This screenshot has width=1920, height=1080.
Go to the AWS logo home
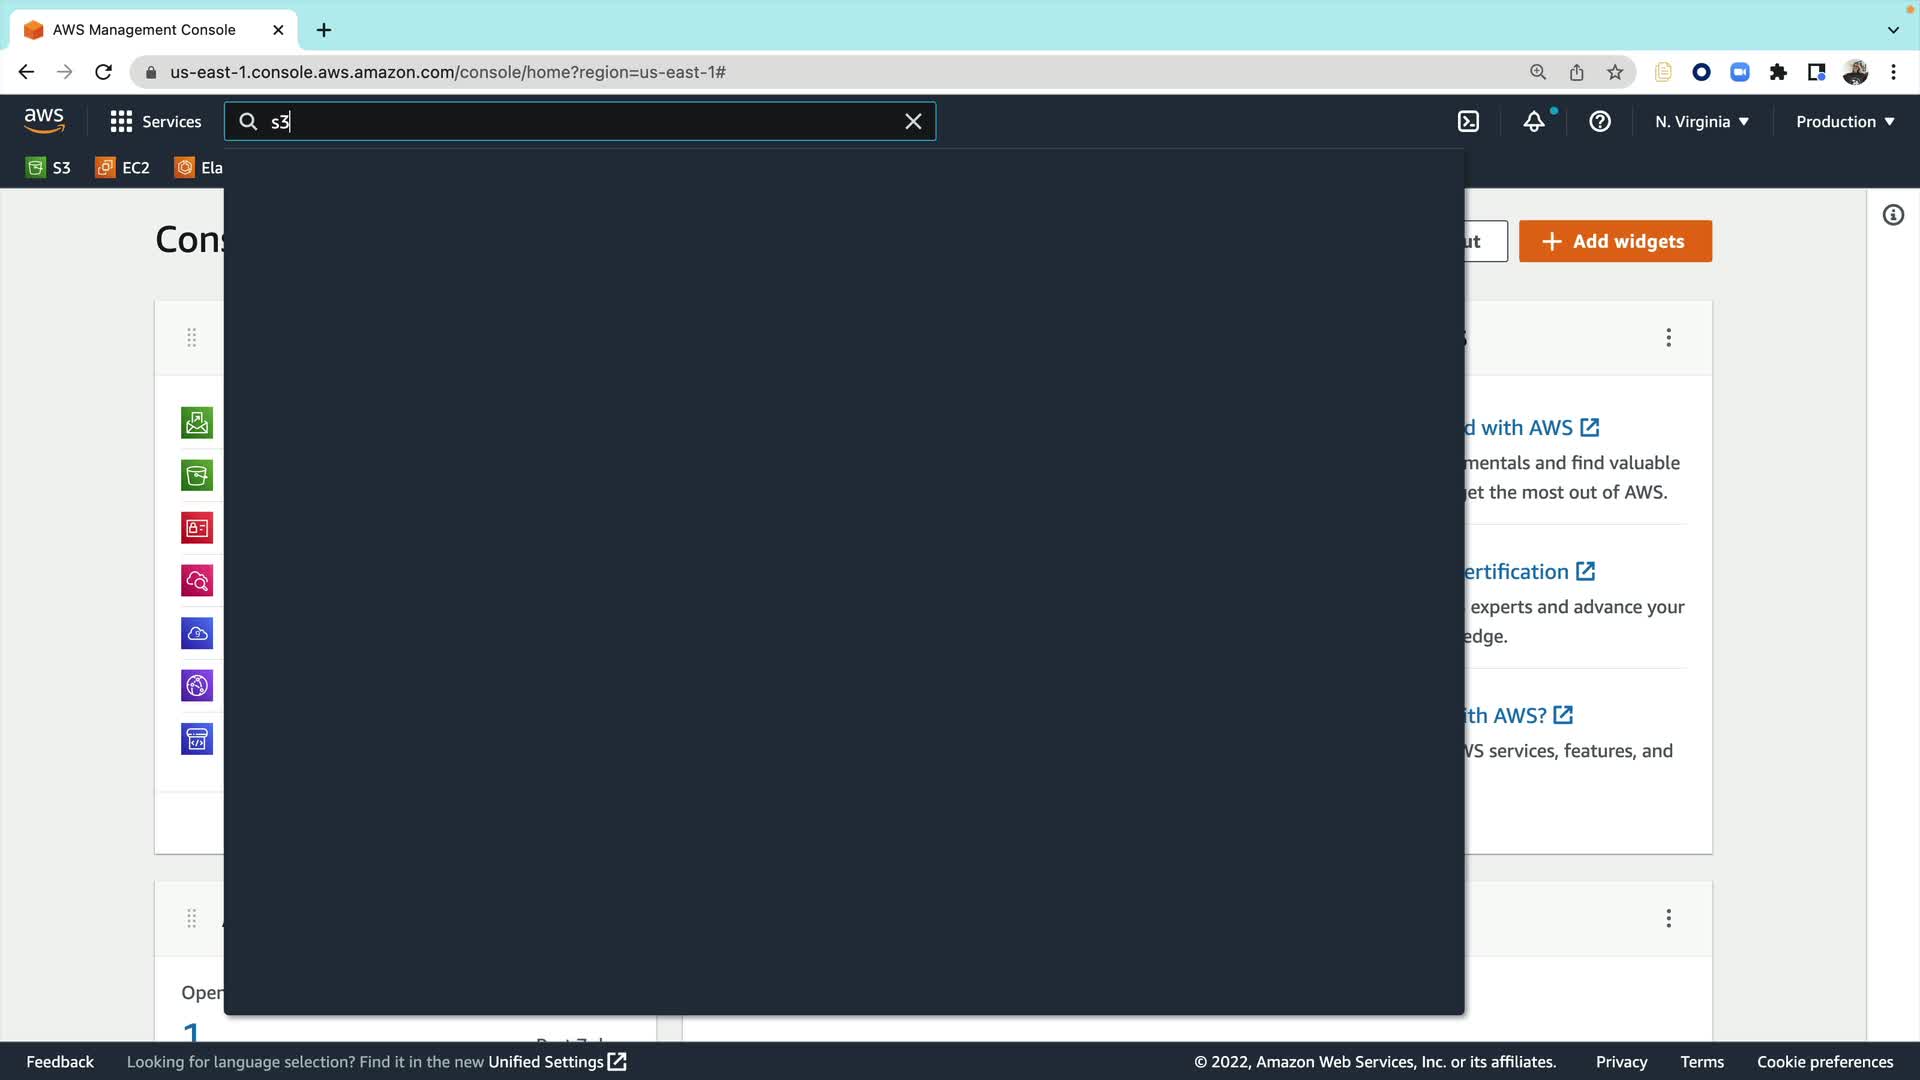44,120
